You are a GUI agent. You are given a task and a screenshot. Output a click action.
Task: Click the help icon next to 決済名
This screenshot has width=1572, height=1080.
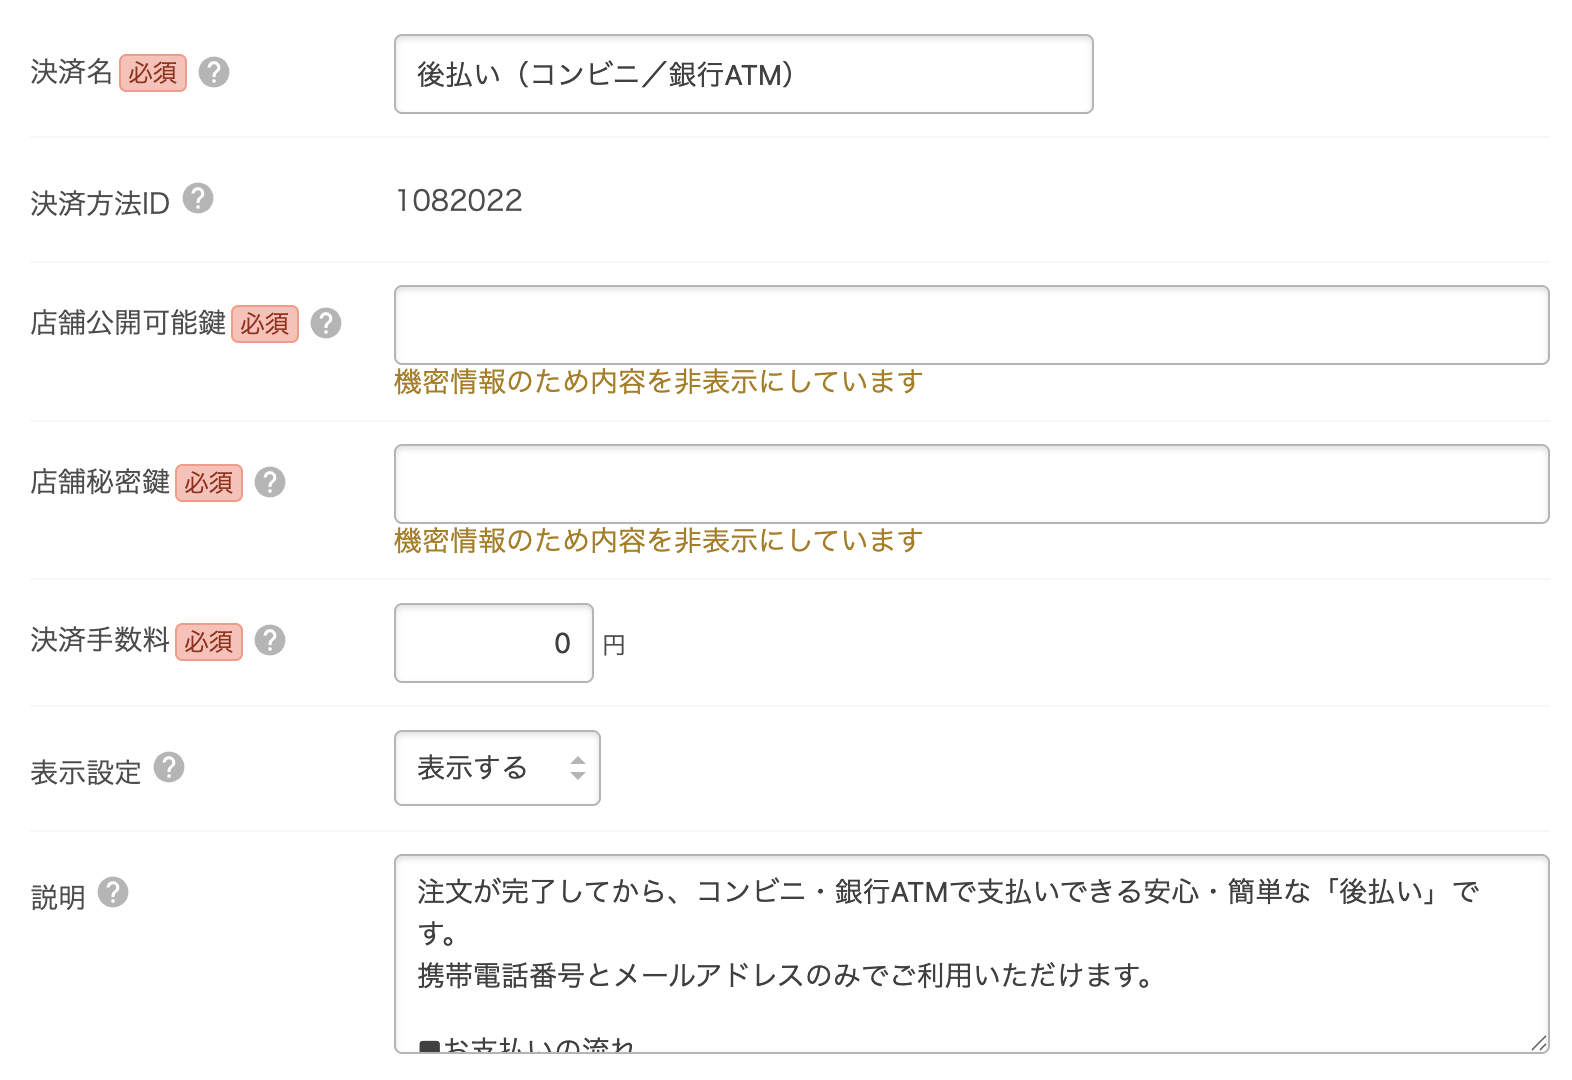point(216,71)
